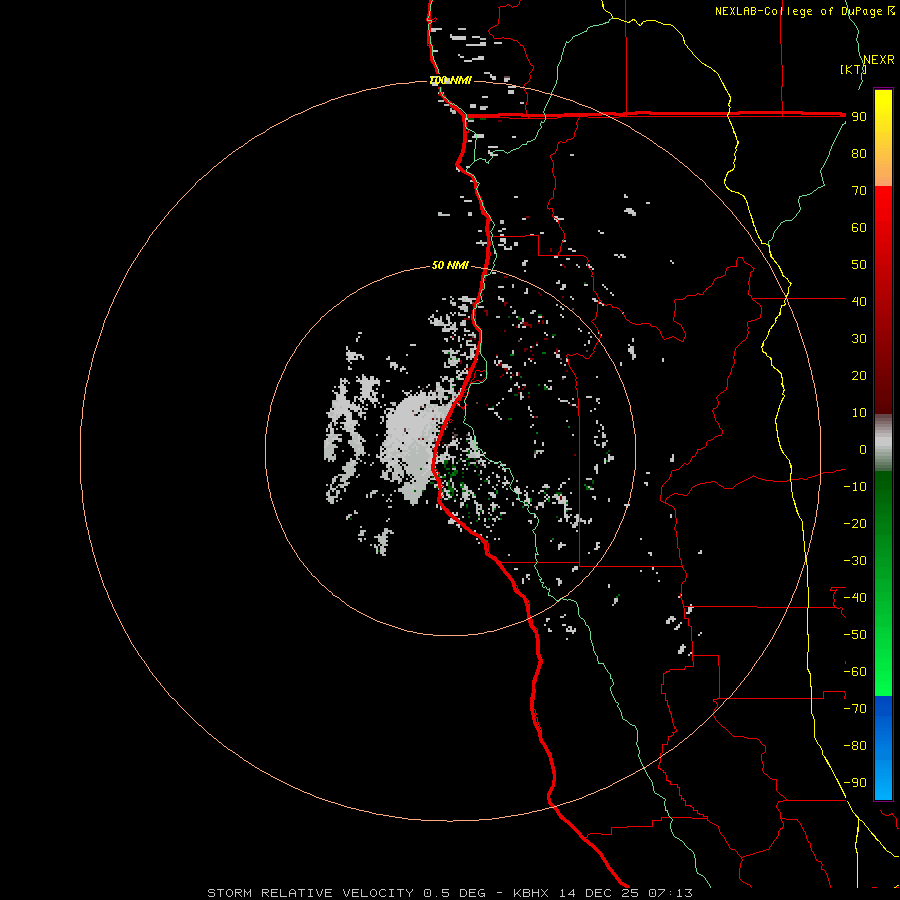Viewport: 900px width, 900px height.
Task: Click the NEXR label above the scale
Action: [x=879, y=60]
